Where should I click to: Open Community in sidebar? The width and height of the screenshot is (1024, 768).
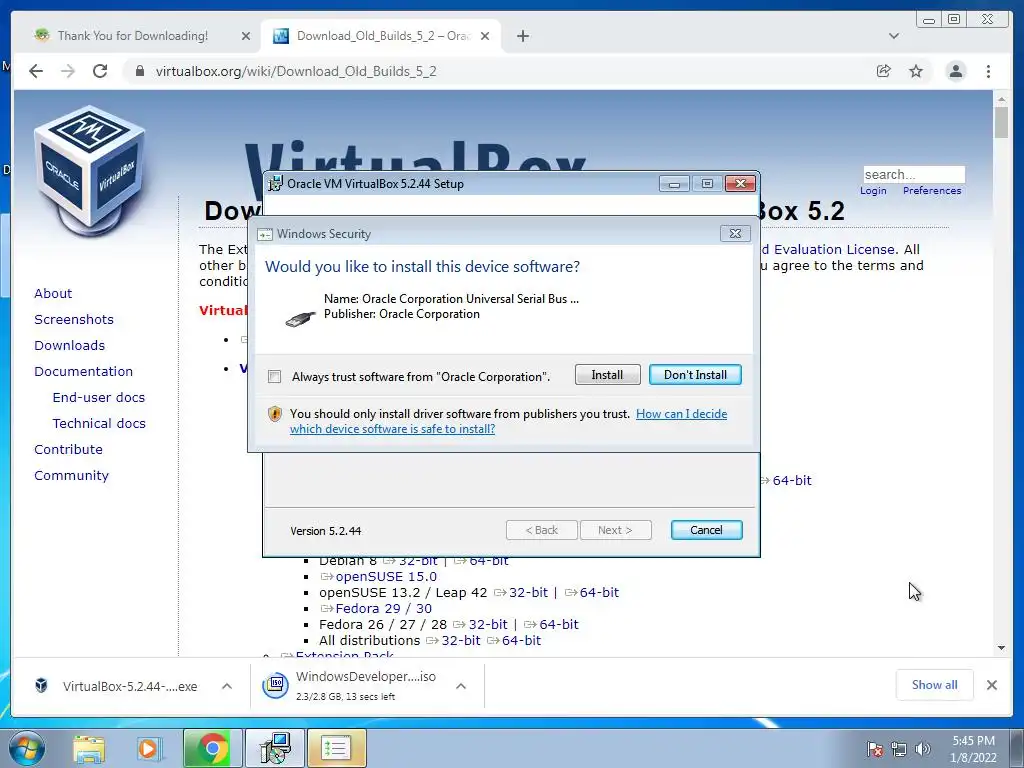tap(71, 476)
